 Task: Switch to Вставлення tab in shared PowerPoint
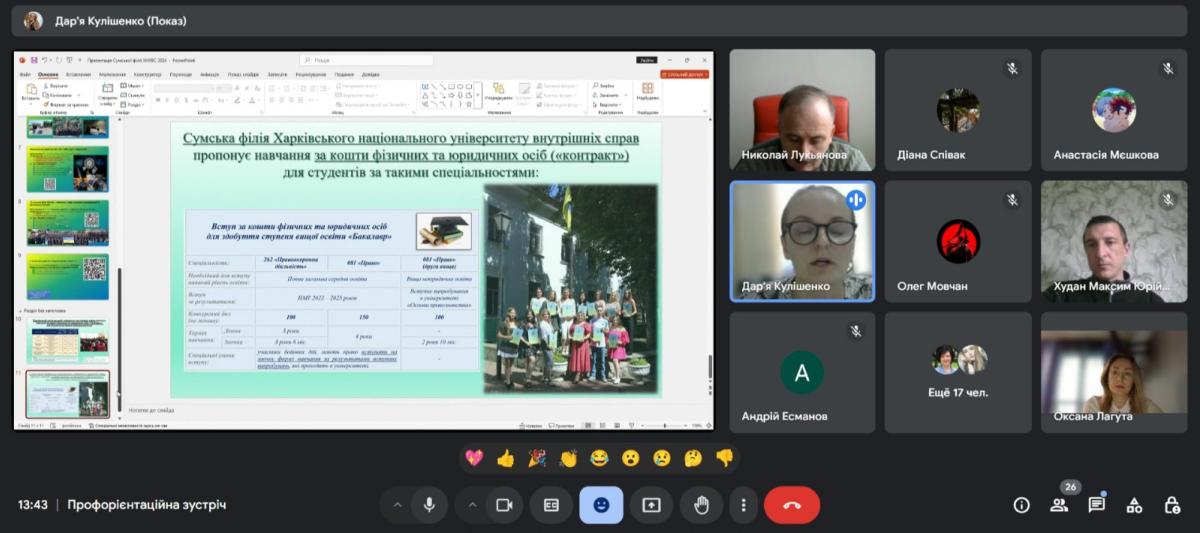click(78, 74)
